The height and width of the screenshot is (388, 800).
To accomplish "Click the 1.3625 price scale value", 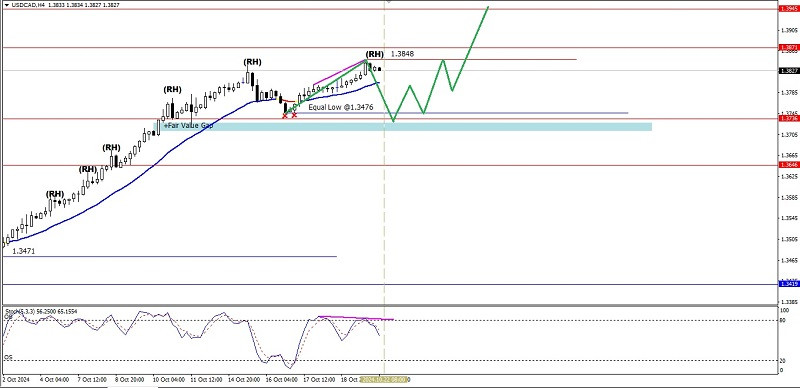I will [788, 177].
